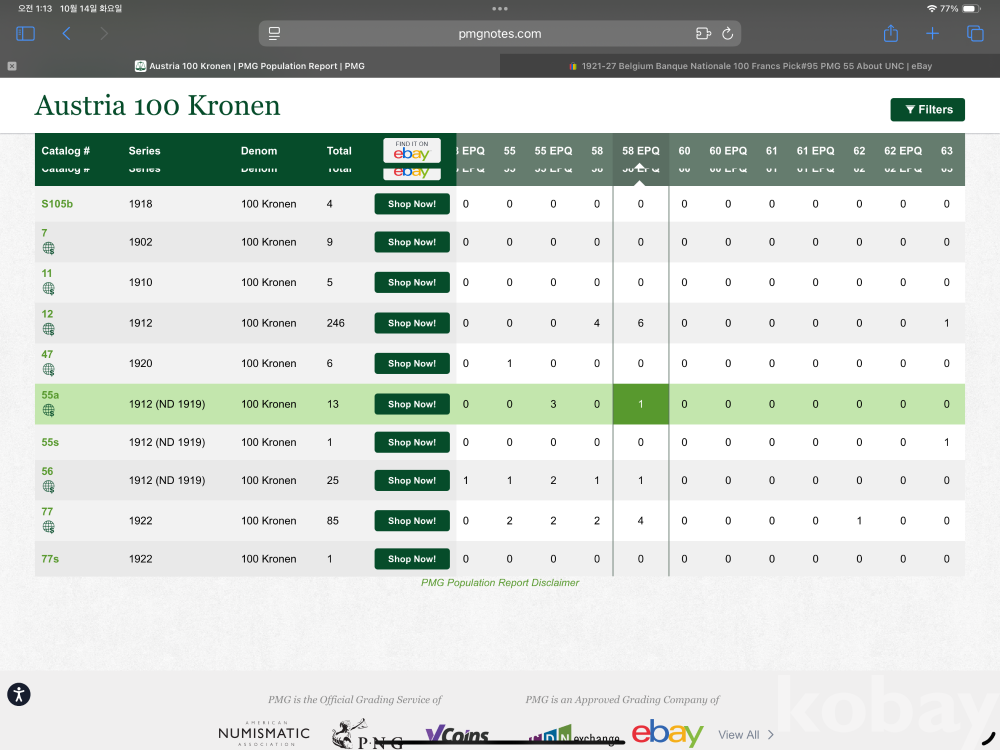Screen dimensions: 1000x750
Task: Click globe icon under catalog 12
Action: point(48,329)
